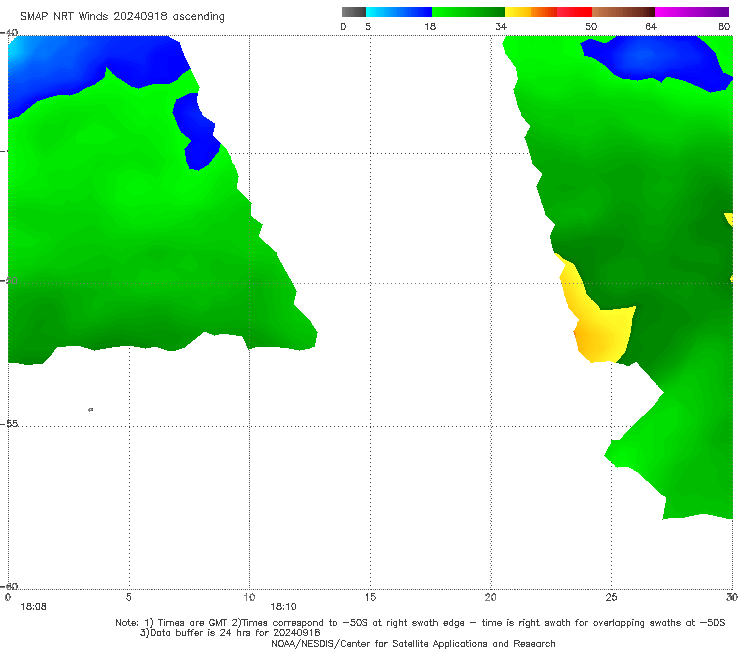Click the swath time label "18:10"

point(283,607)
